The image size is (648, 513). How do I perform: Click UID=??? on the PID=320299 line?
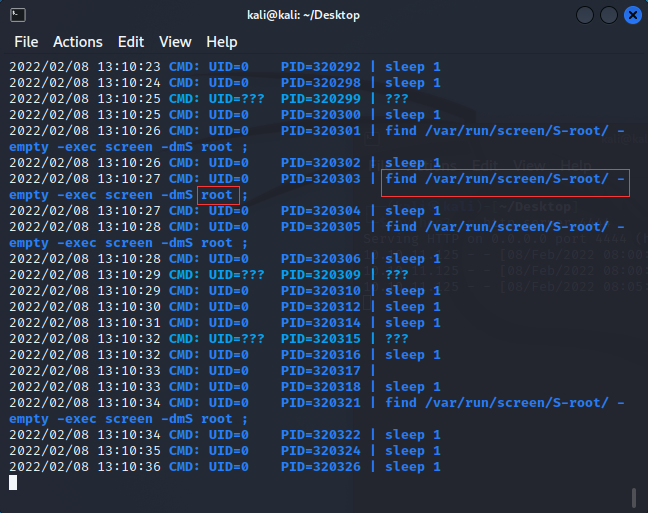tap(236, 99)
